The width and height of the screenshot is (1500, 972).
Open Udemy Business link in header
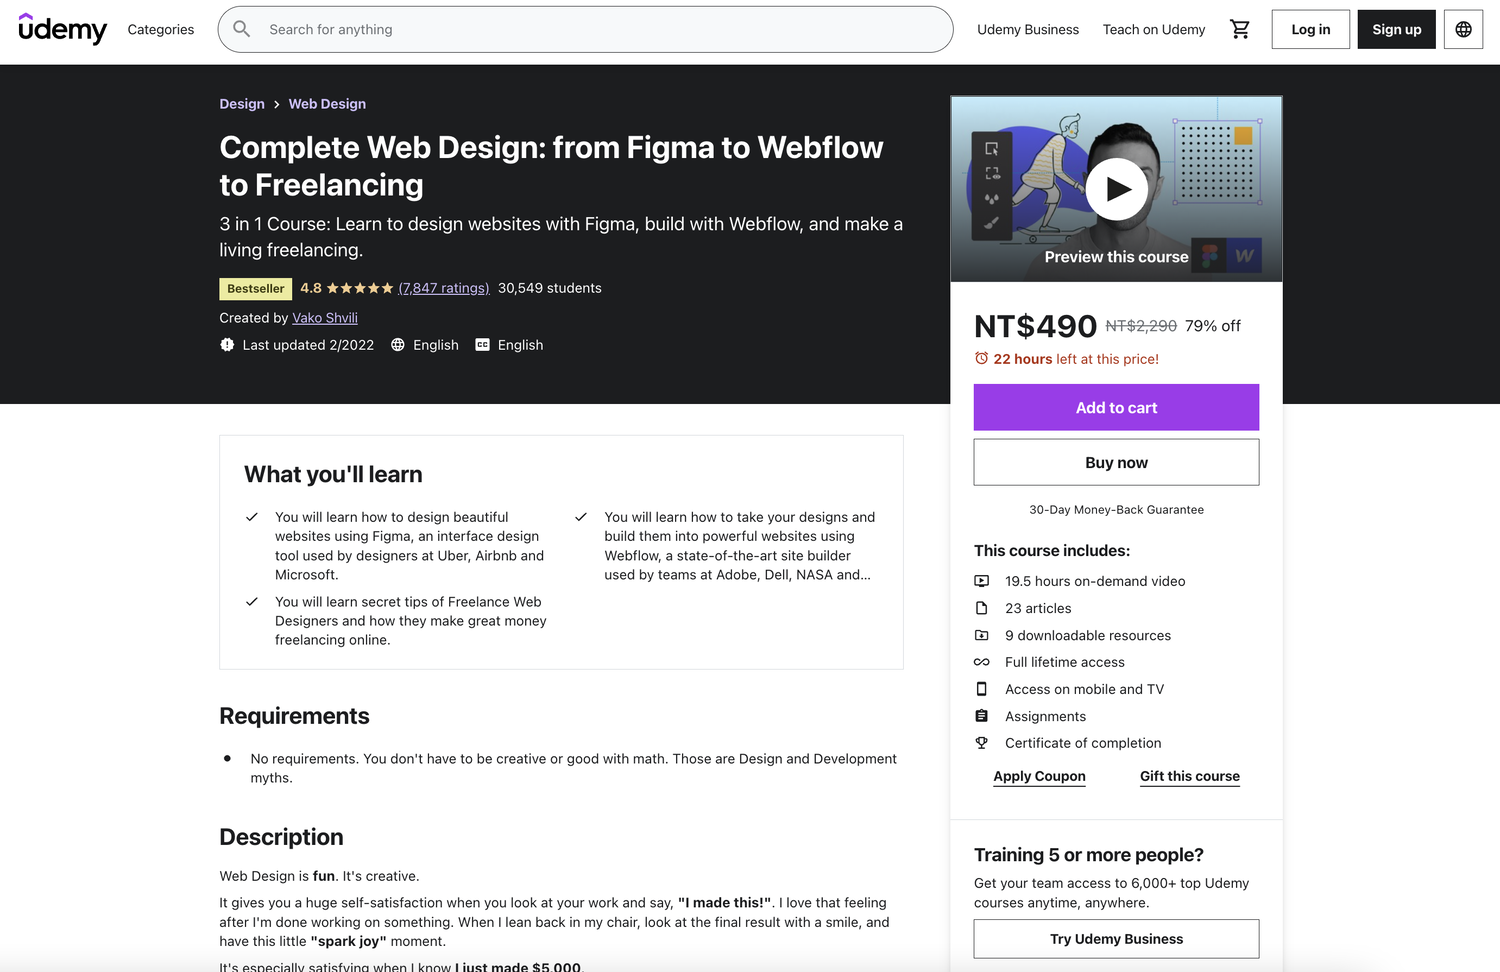pyautogui.click(x=1028, y=30)
